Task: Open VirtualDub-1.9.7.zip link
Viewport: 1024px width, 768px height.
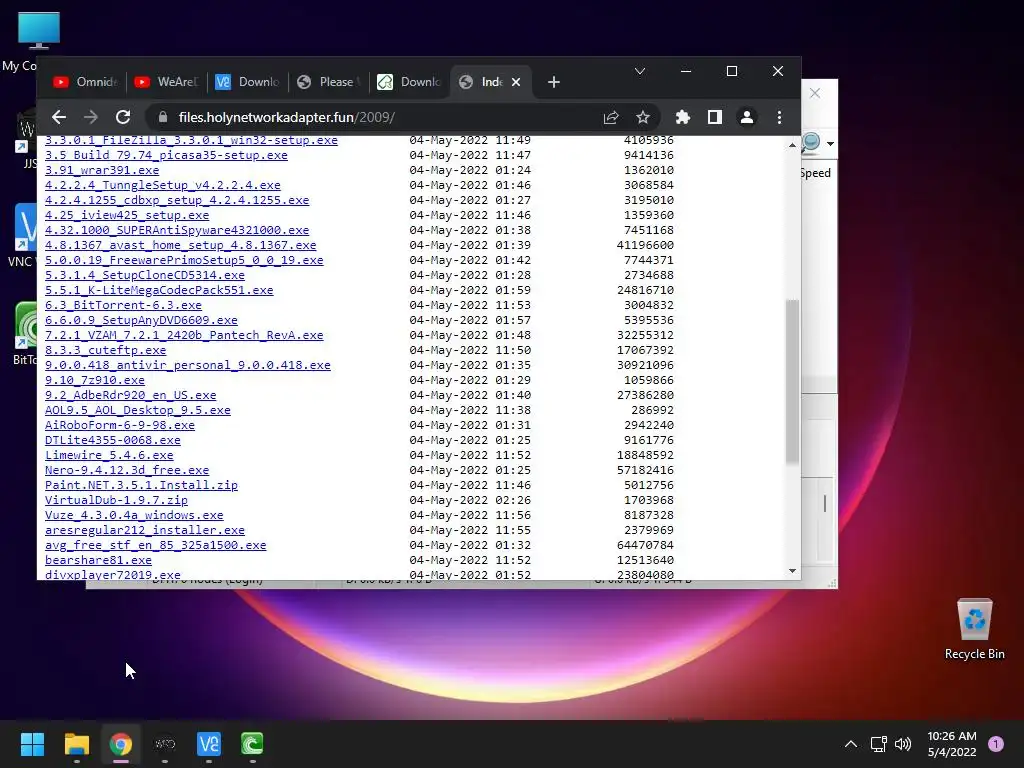Action: click(x=116, y=501)
